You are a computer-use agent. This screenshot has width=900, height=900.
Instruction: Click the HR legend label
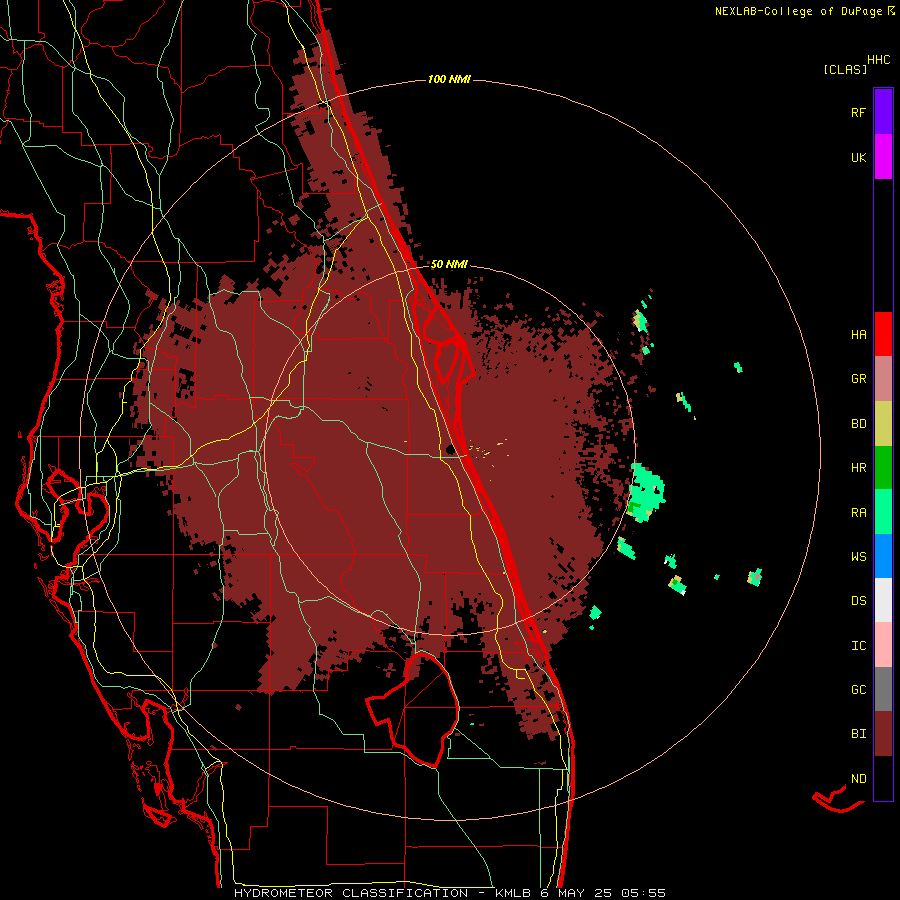point(858,468)
